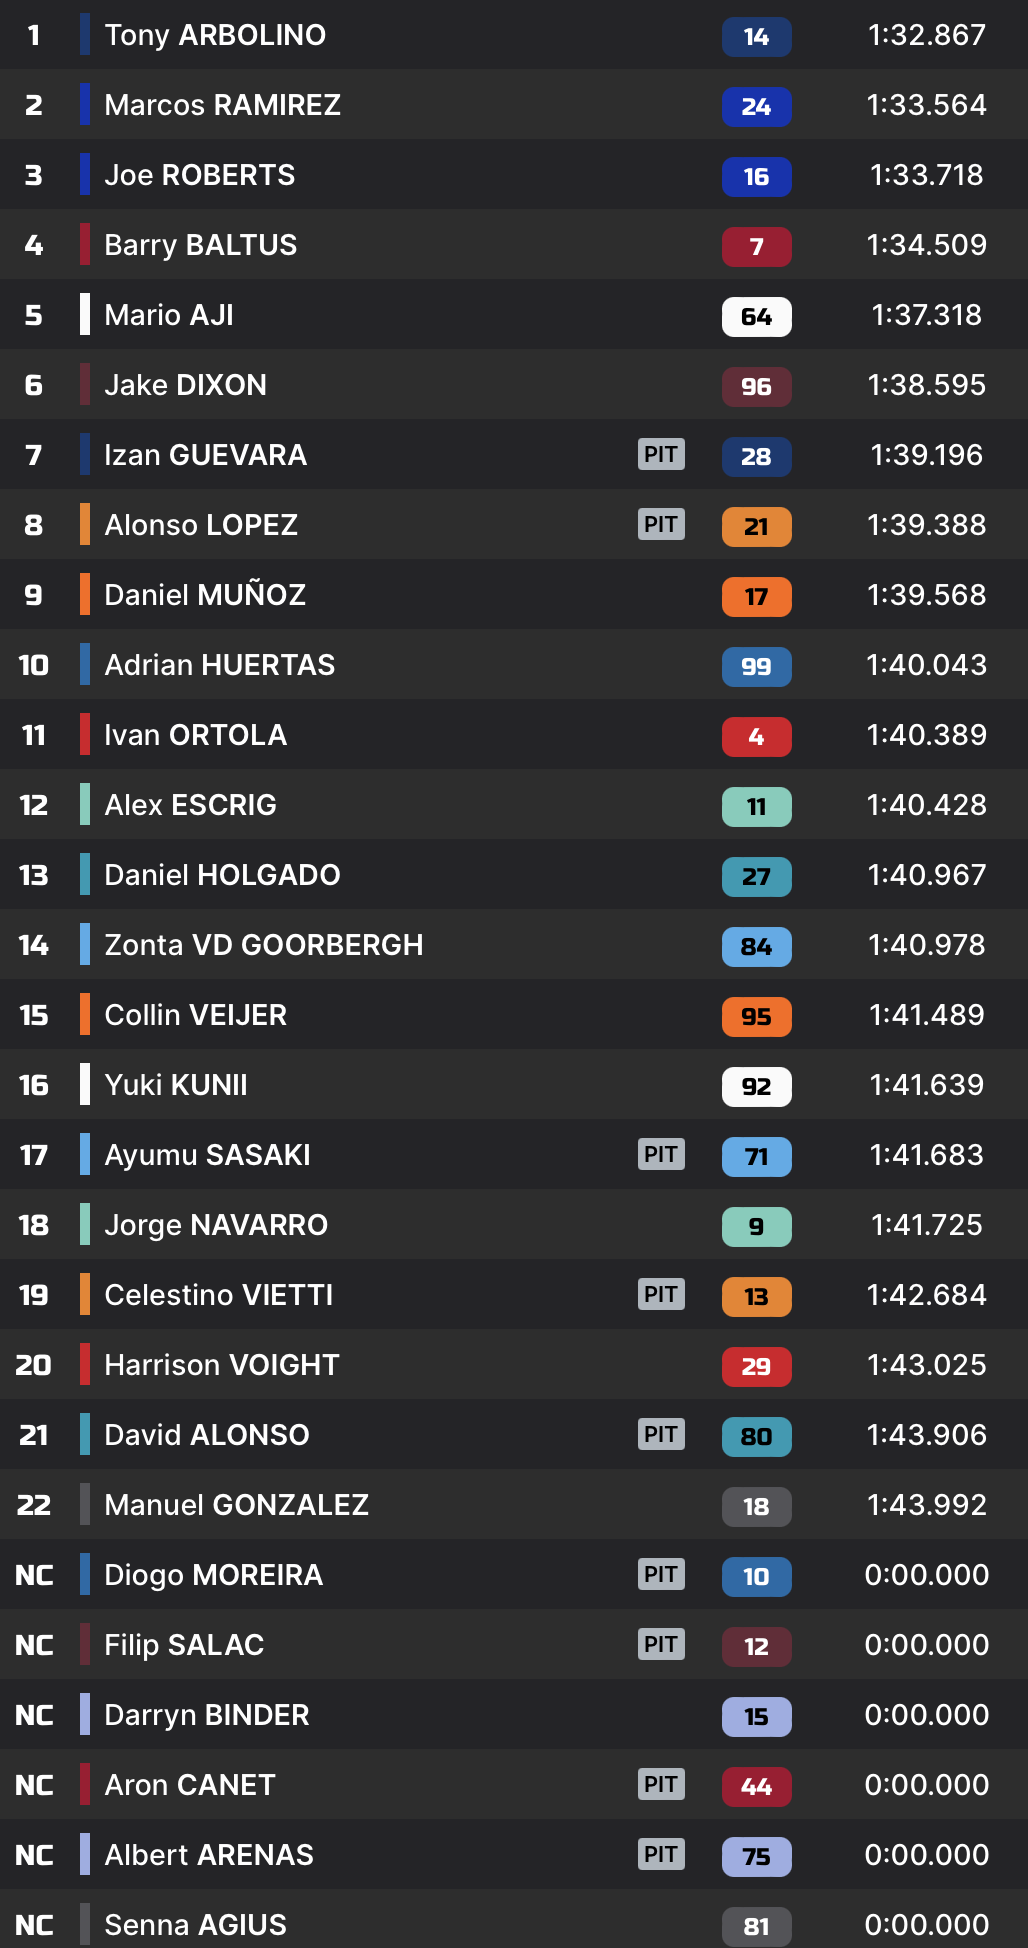Click the orange team color bar beside Daniel Muñoz
The image size is (1028, 1948).
pos(85,594)
